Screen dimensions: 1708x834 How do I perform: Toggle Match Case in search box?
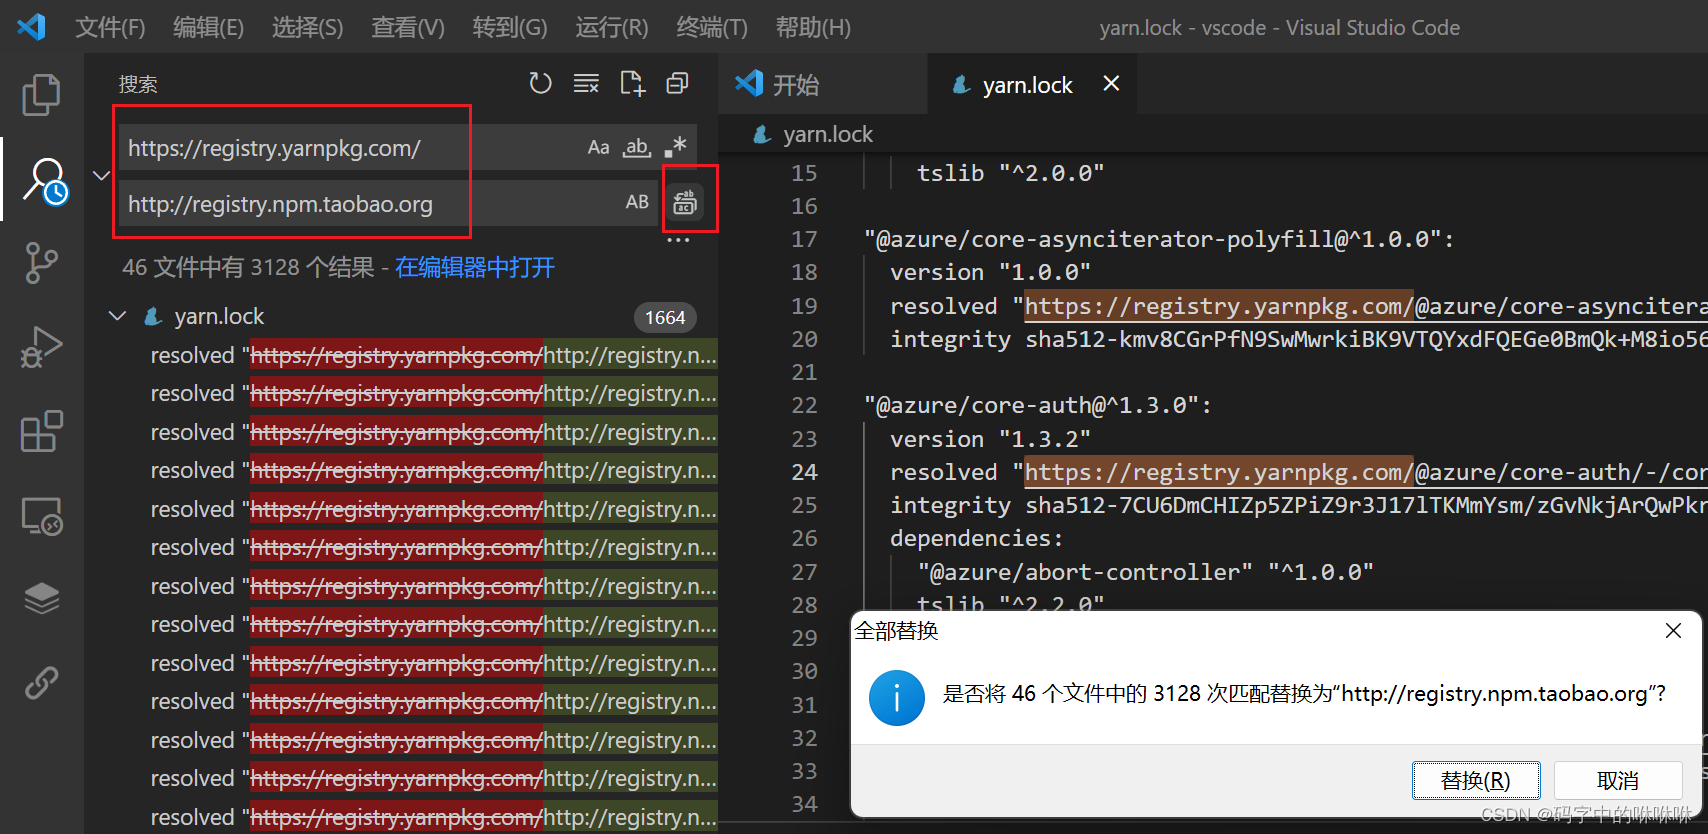click(x=598, y=148)
